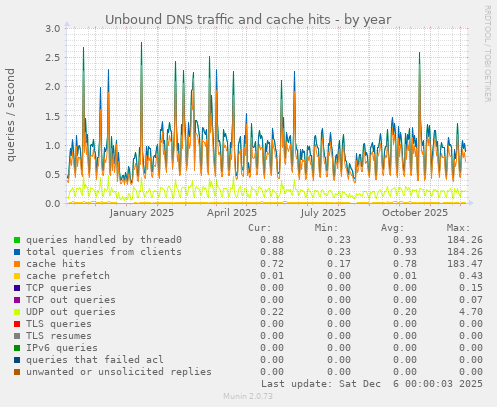The height and width of the screenshot is (407, 497).
Task: Click the 1.0 y-axis tick label
Action: [x=53, y=146]
